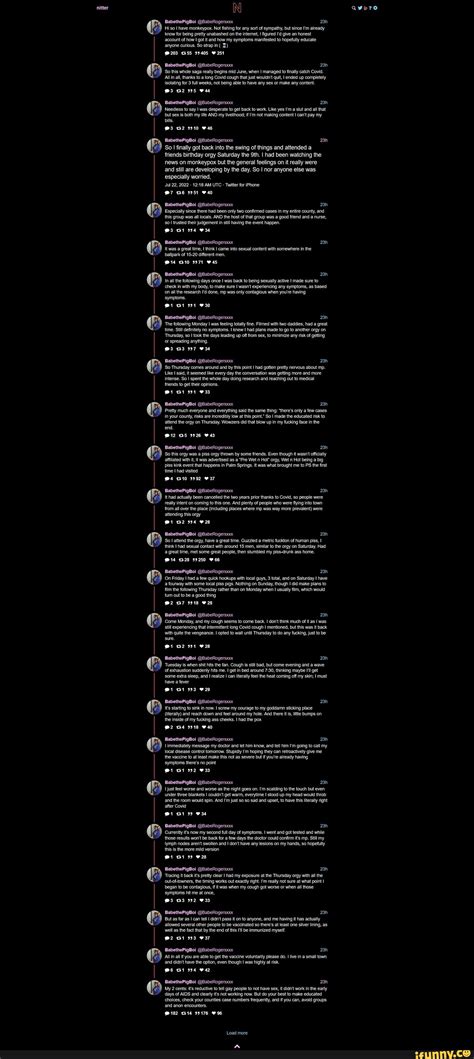Open BabethePigBoi profile name on first tweet
The image size is (474, 1059).
pos(179,21)
